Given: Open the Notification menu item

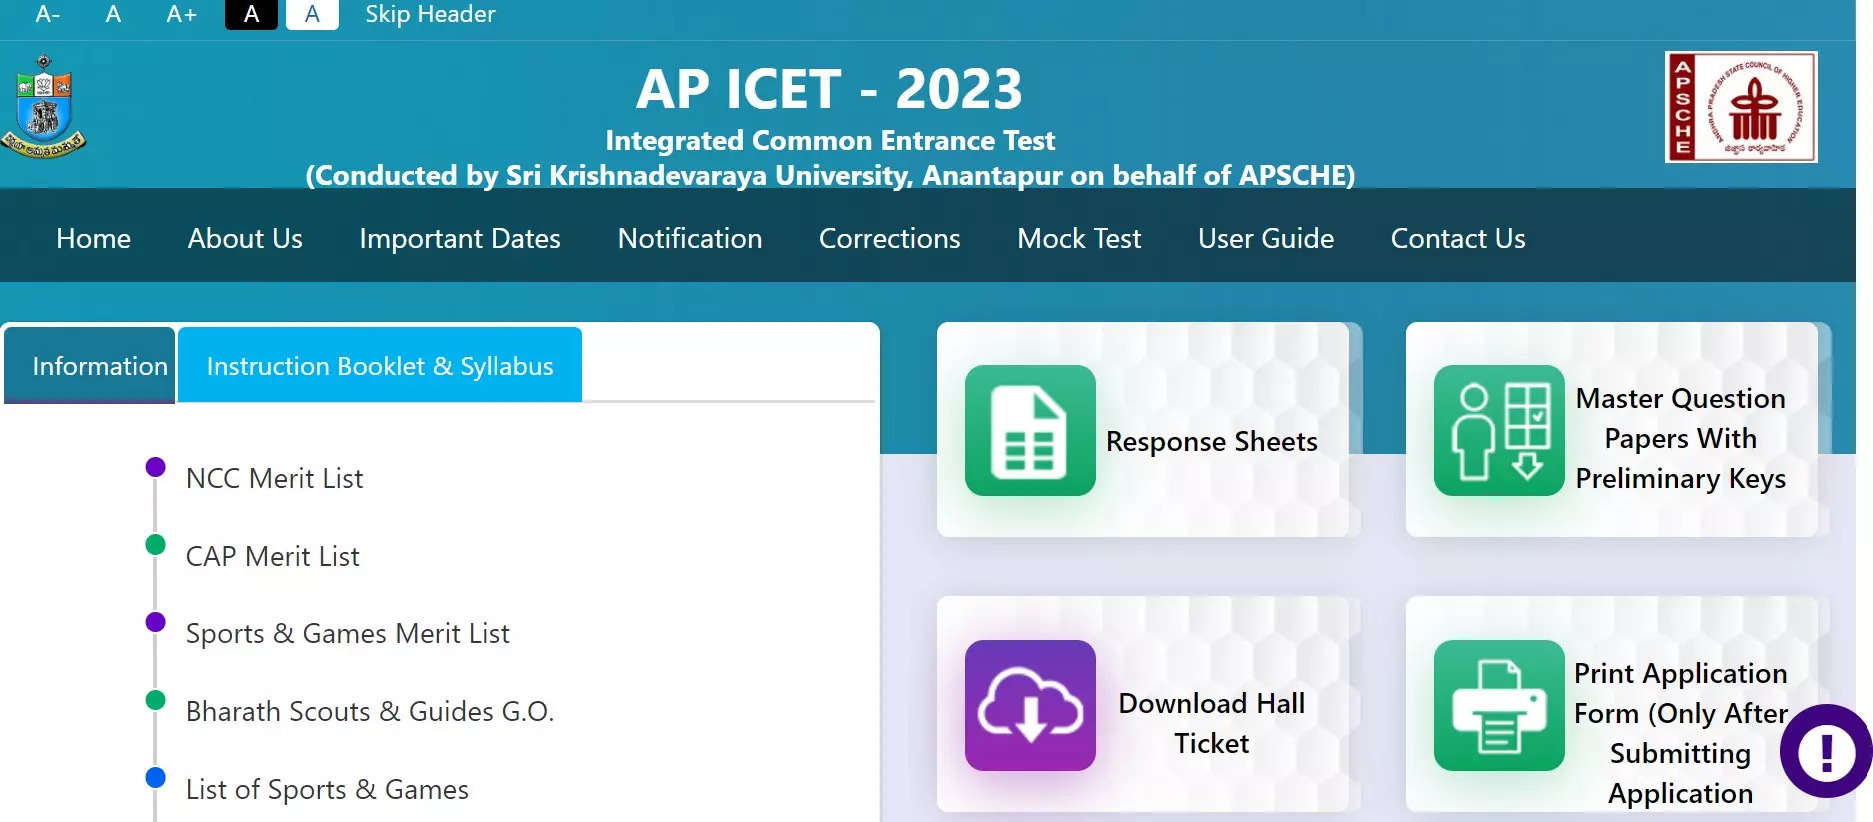Looking at the screenshot, I should [x=690, y=238].
